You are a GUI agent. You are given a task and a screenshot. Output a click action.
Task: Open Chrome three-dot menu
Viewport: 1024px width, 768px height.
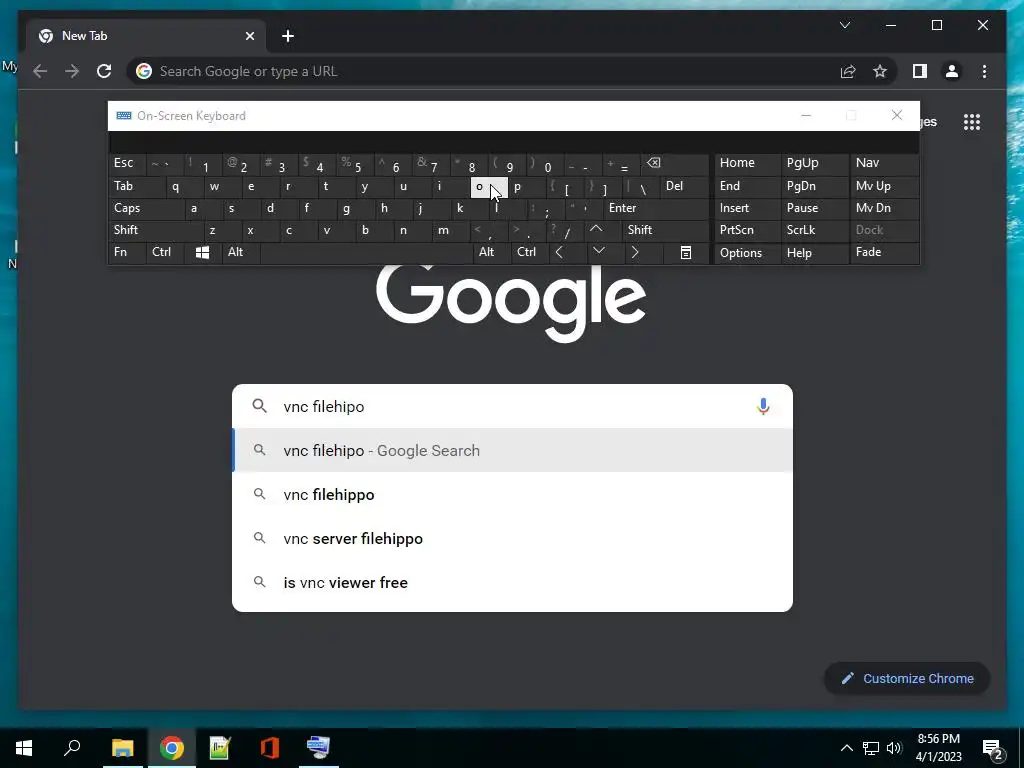click(984, 71)
